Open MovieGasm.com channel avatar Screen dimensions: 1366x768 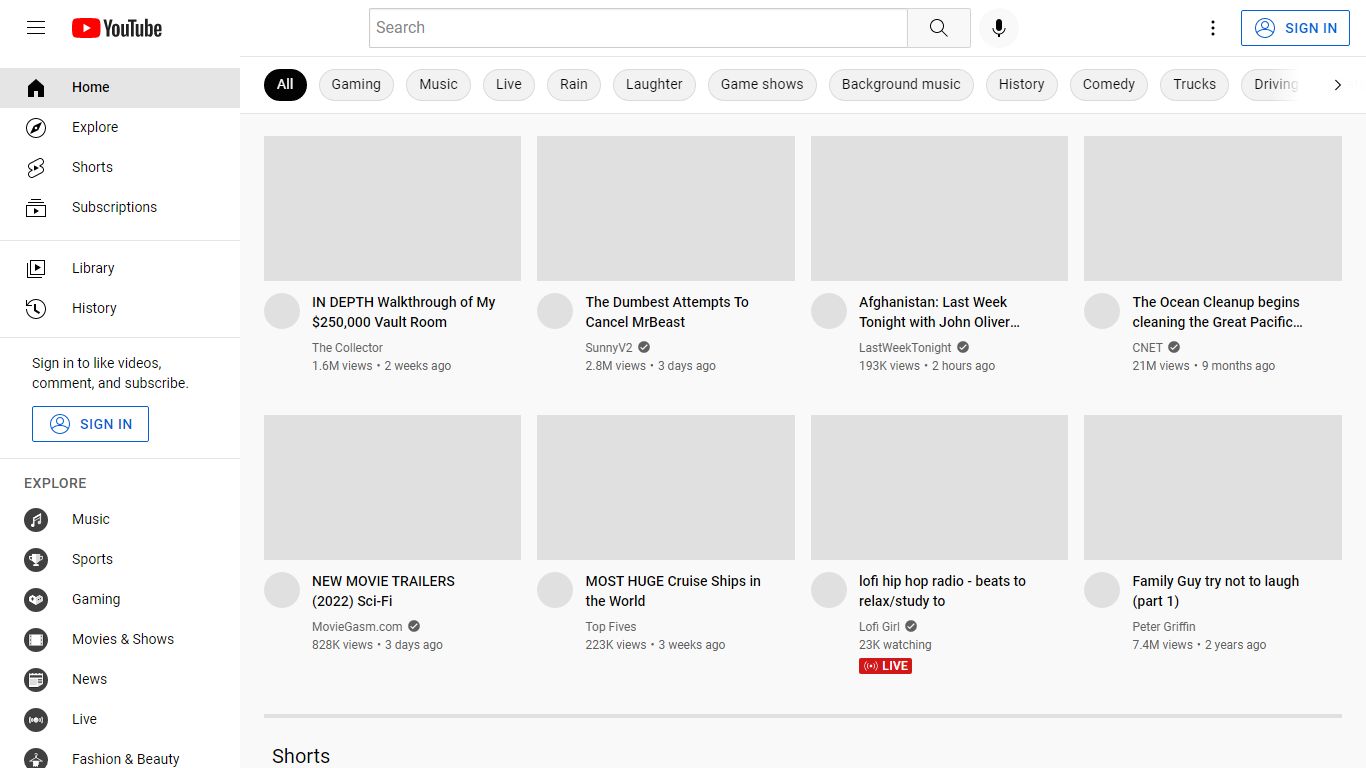pyautogui.click(x=282, y=590)
